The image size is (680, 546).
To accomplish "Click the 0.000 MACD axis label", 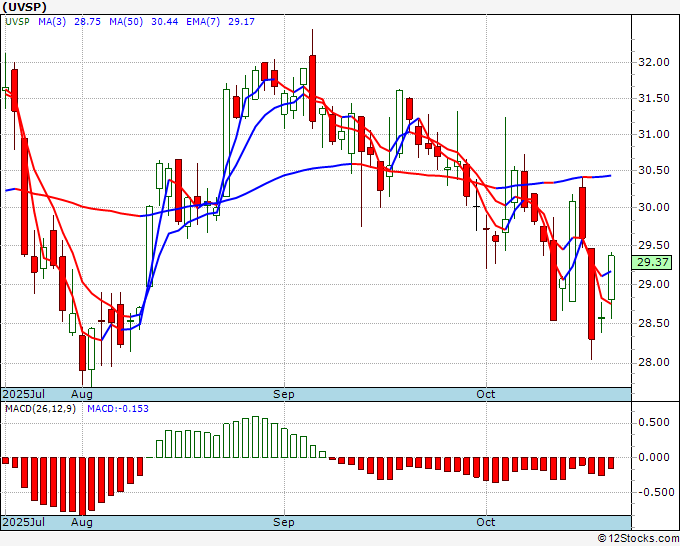I will pos(654,457).
